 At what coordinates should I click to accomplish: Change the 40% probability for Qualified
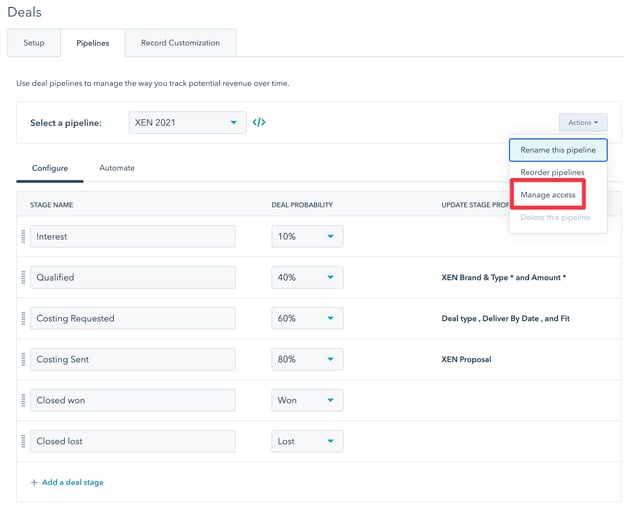pyautogui.click(x=307, y=278)
